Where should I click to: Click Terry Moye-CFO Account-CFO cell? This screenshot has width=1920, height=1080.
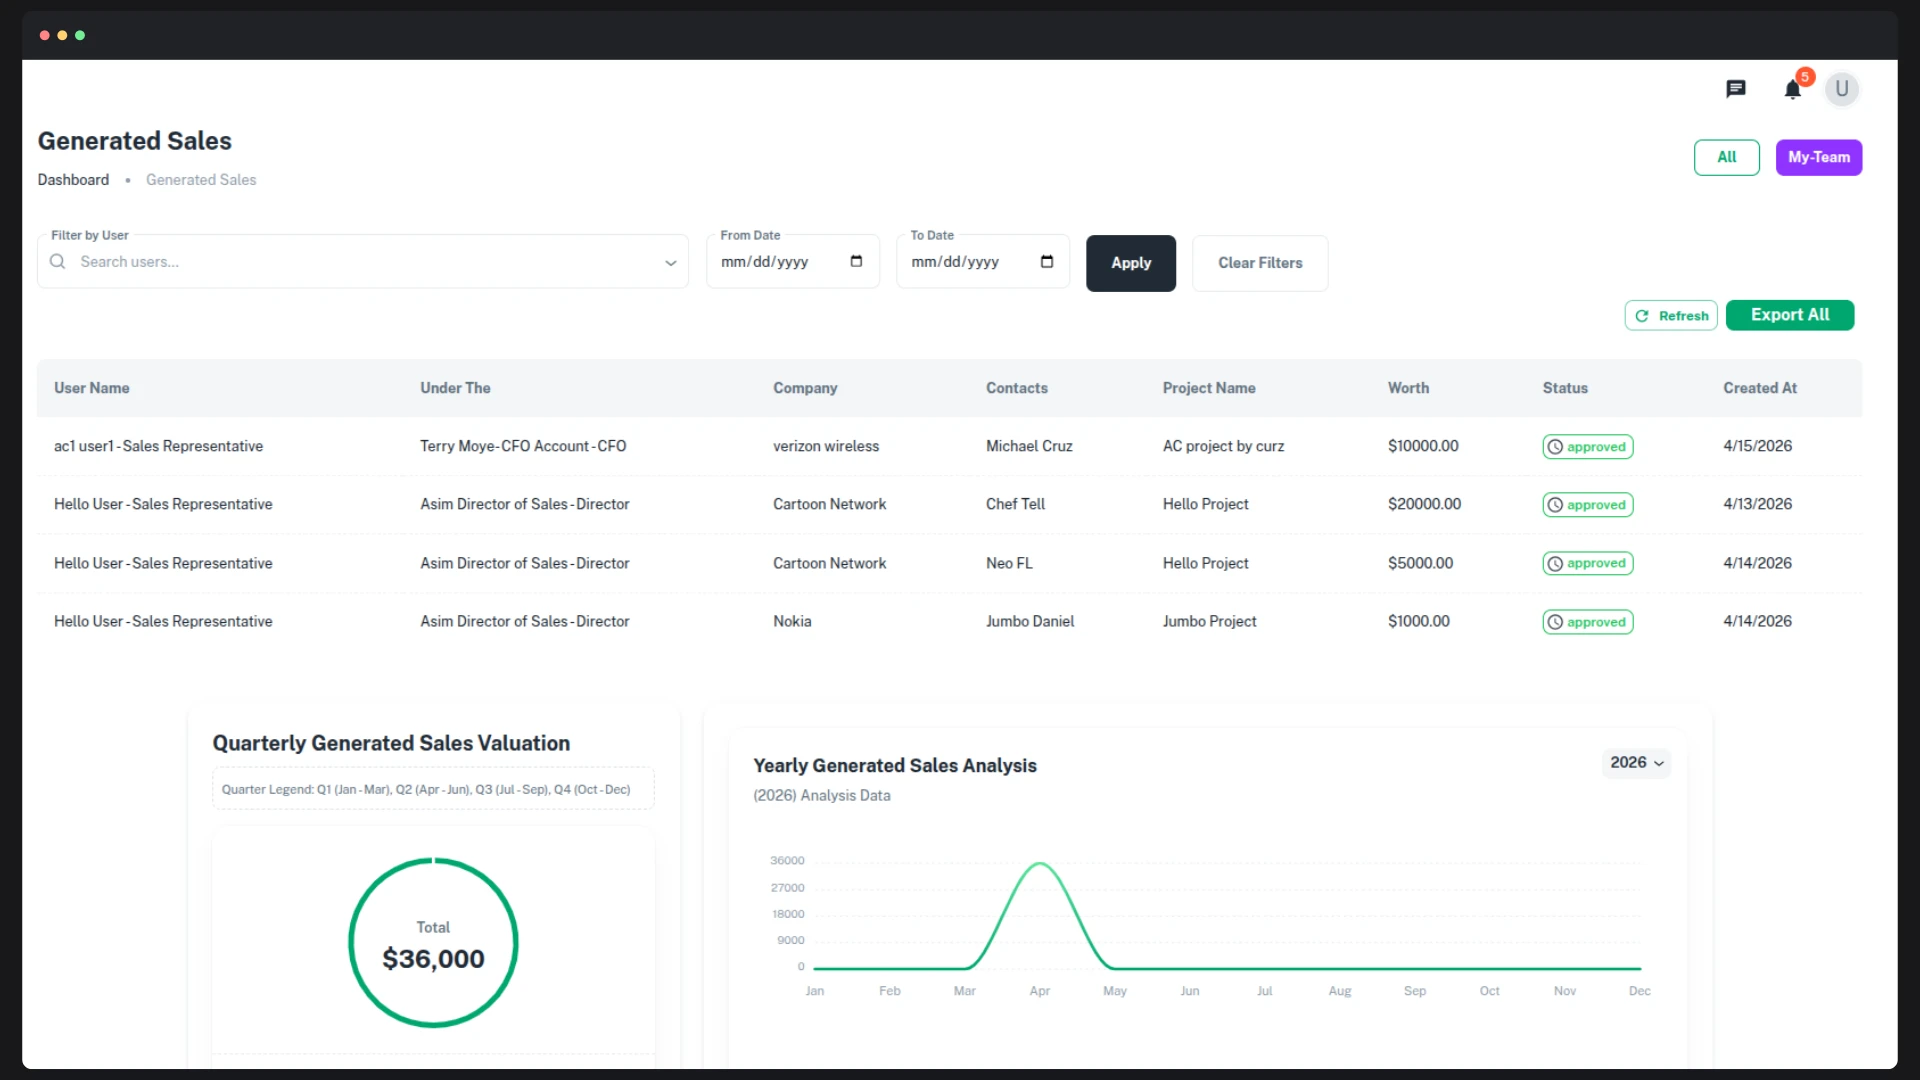(523, 446)
